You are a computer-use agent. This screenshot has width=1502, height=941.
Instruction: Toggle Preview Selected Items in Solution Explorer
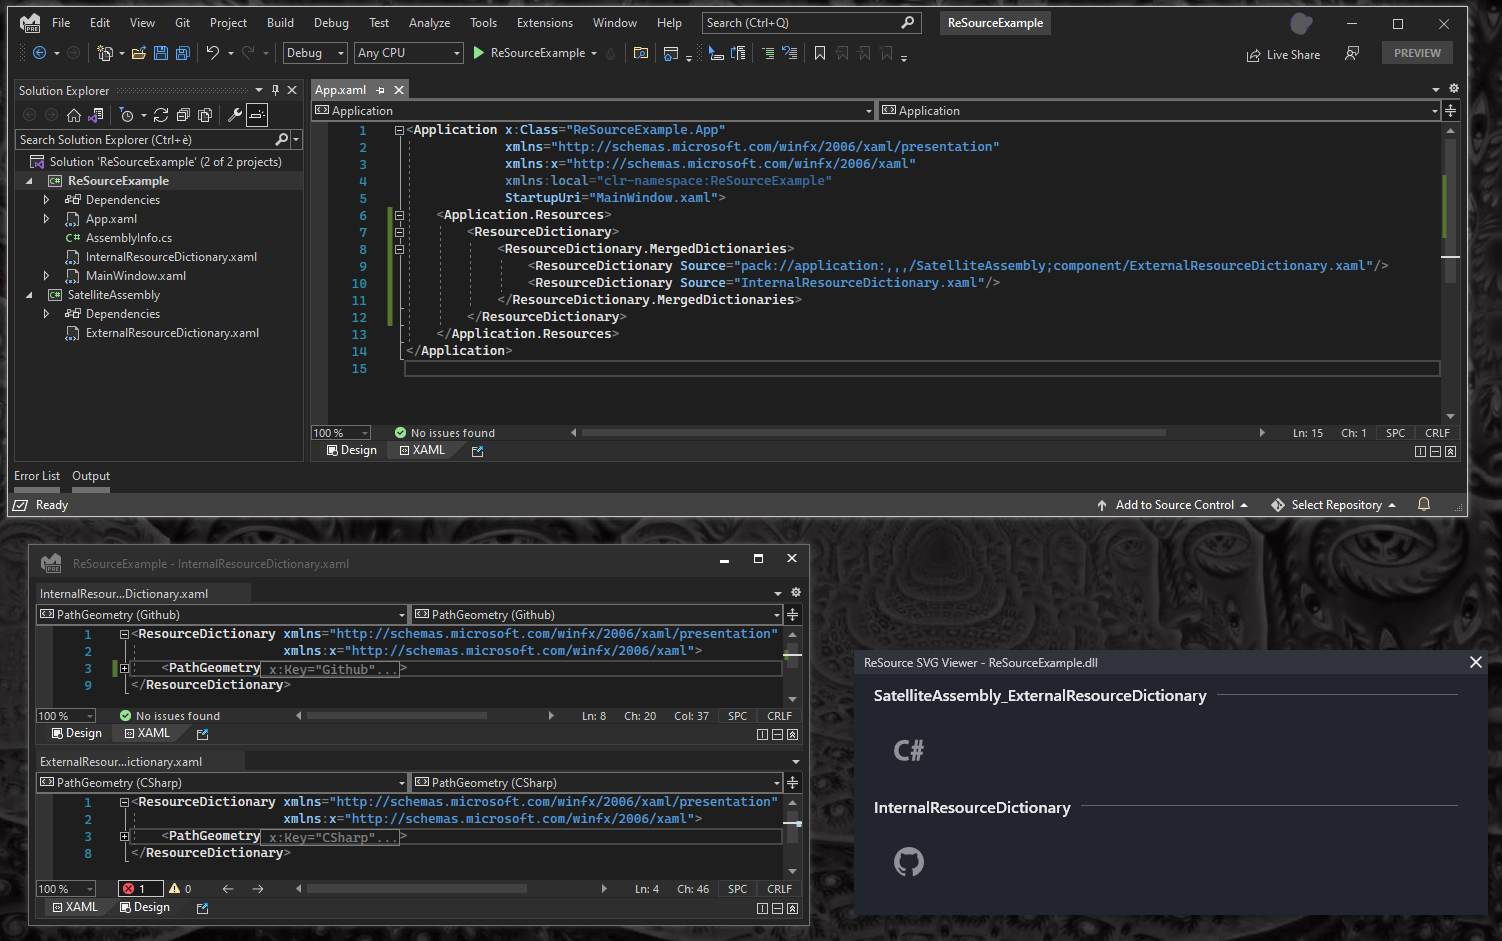point(257,115)
